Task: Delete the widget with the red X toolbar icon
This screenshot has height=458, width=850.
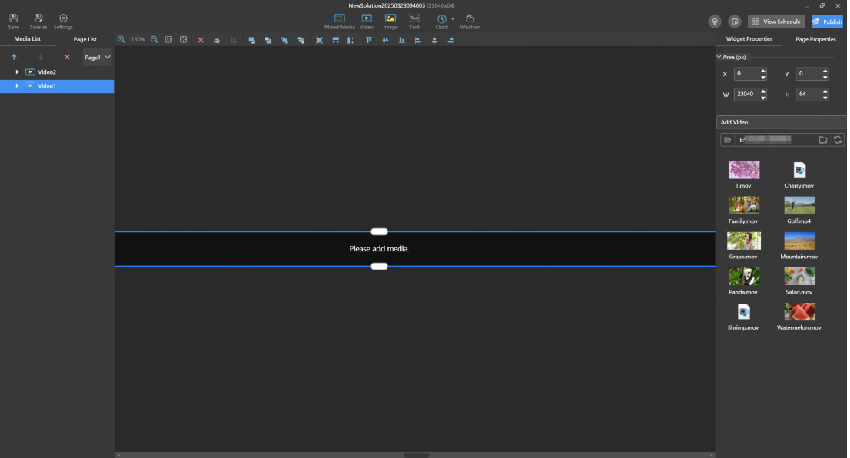Action: pyautogui.click(x=201, y=40)
